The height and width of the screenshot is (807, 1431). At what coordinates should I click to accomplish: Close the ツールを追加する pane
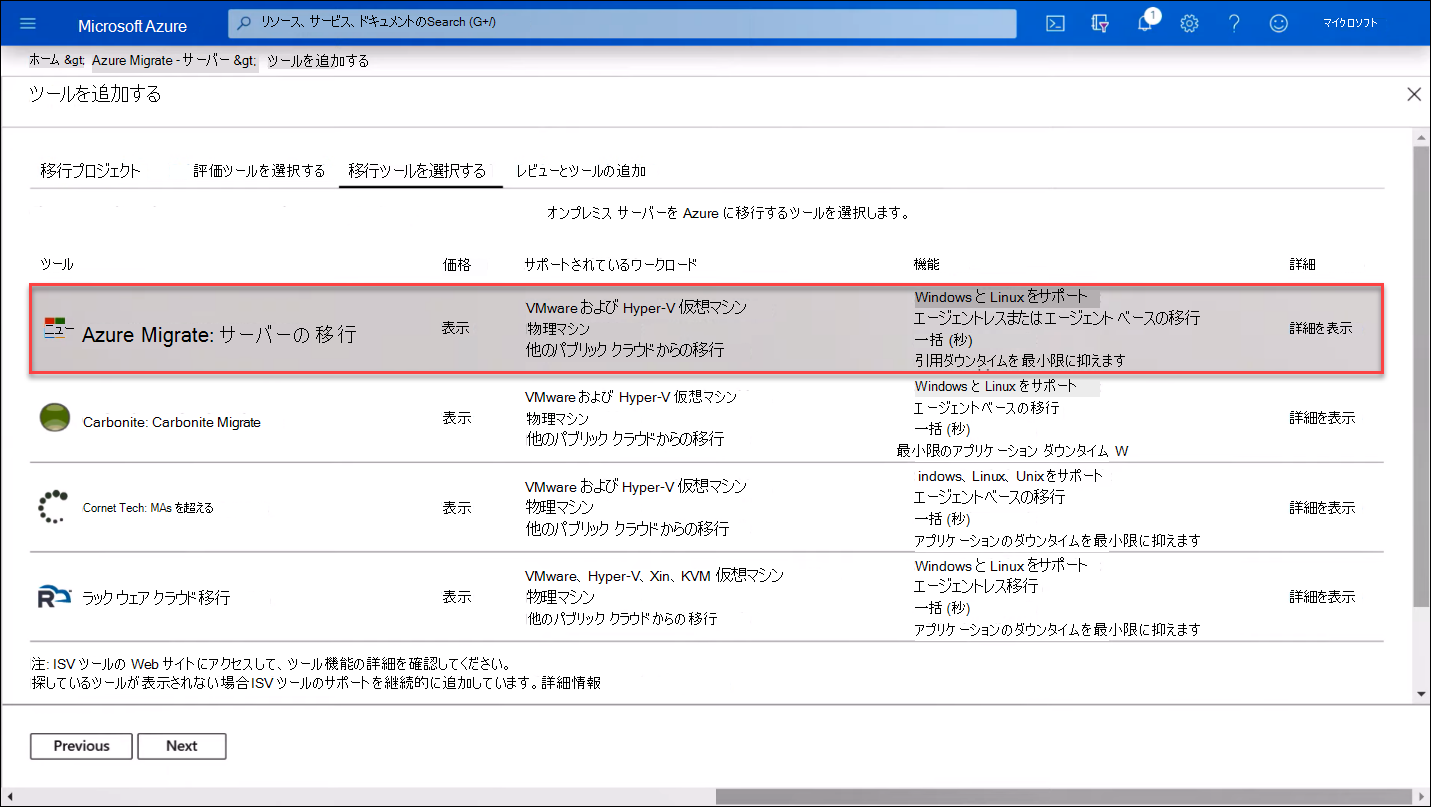(x=1413, y=94)
